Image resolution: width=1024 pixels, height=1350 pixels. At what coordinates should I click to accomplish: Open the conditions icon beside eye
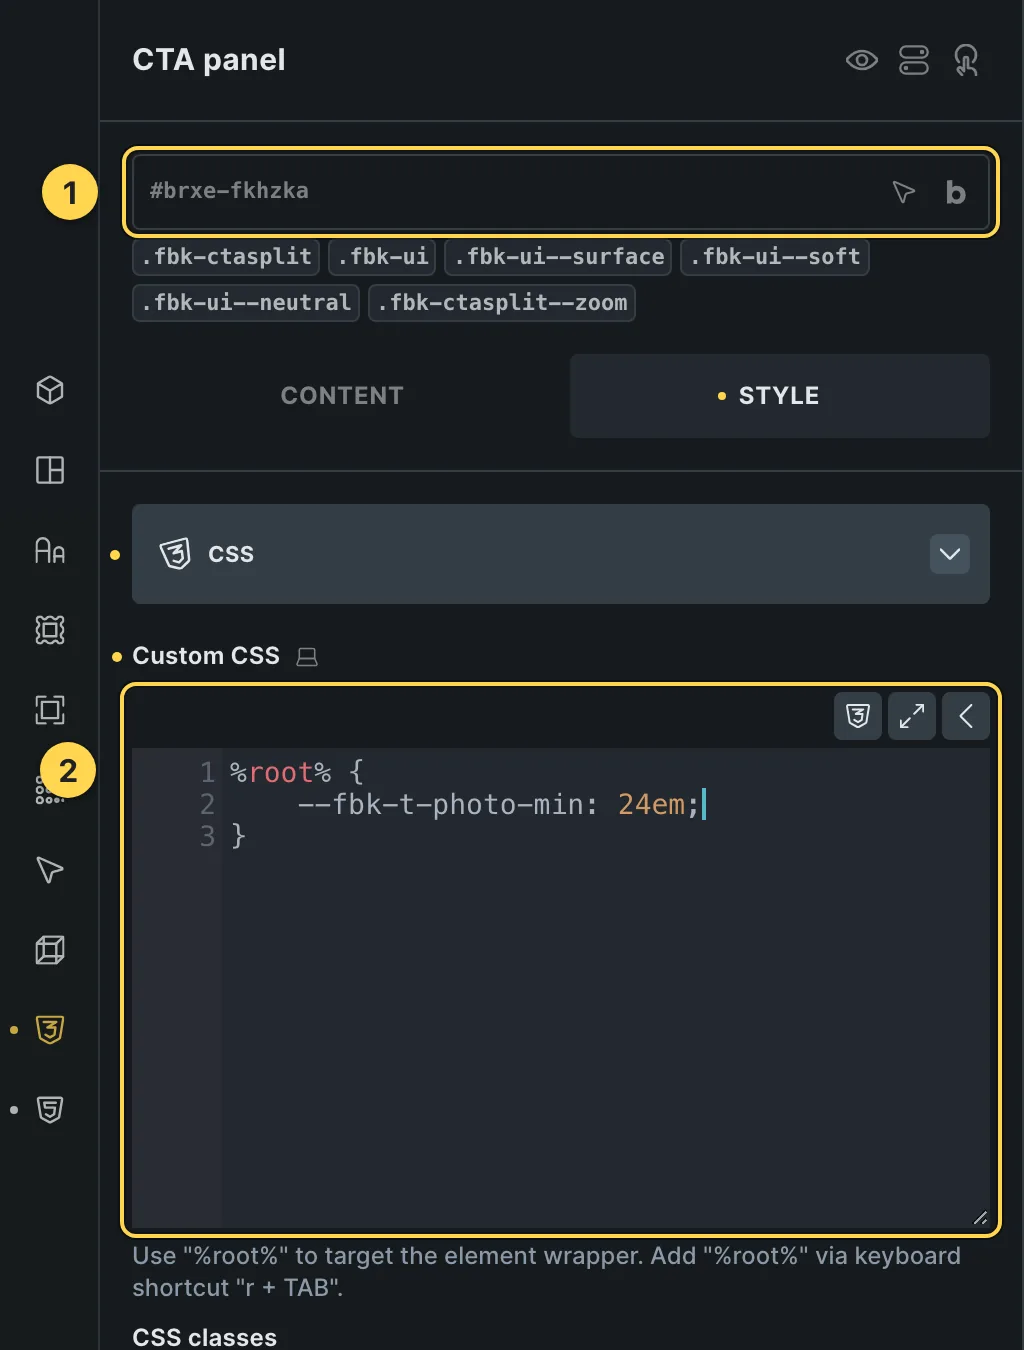913,61
